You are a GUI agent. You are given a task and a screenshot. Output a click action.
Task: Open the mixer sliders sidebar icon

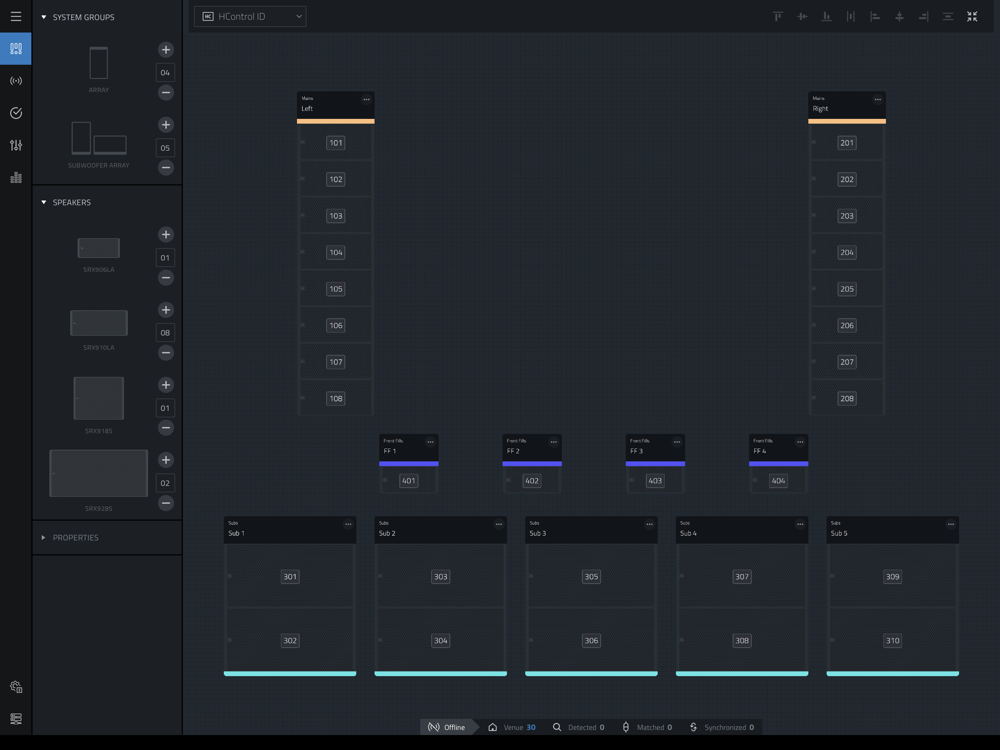[16, 145]
